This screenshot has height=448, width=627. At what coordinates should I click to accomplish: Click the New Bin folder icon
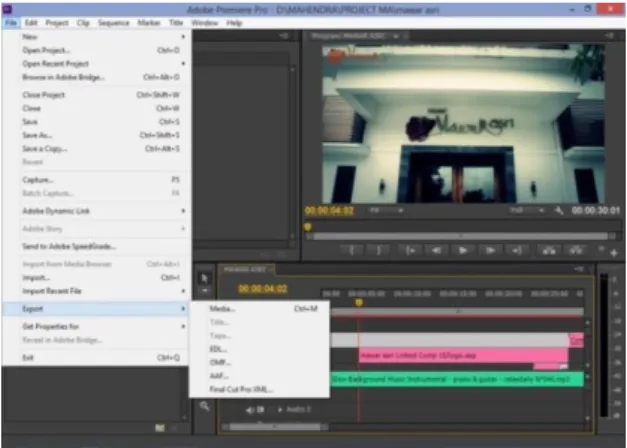[160, 428]
